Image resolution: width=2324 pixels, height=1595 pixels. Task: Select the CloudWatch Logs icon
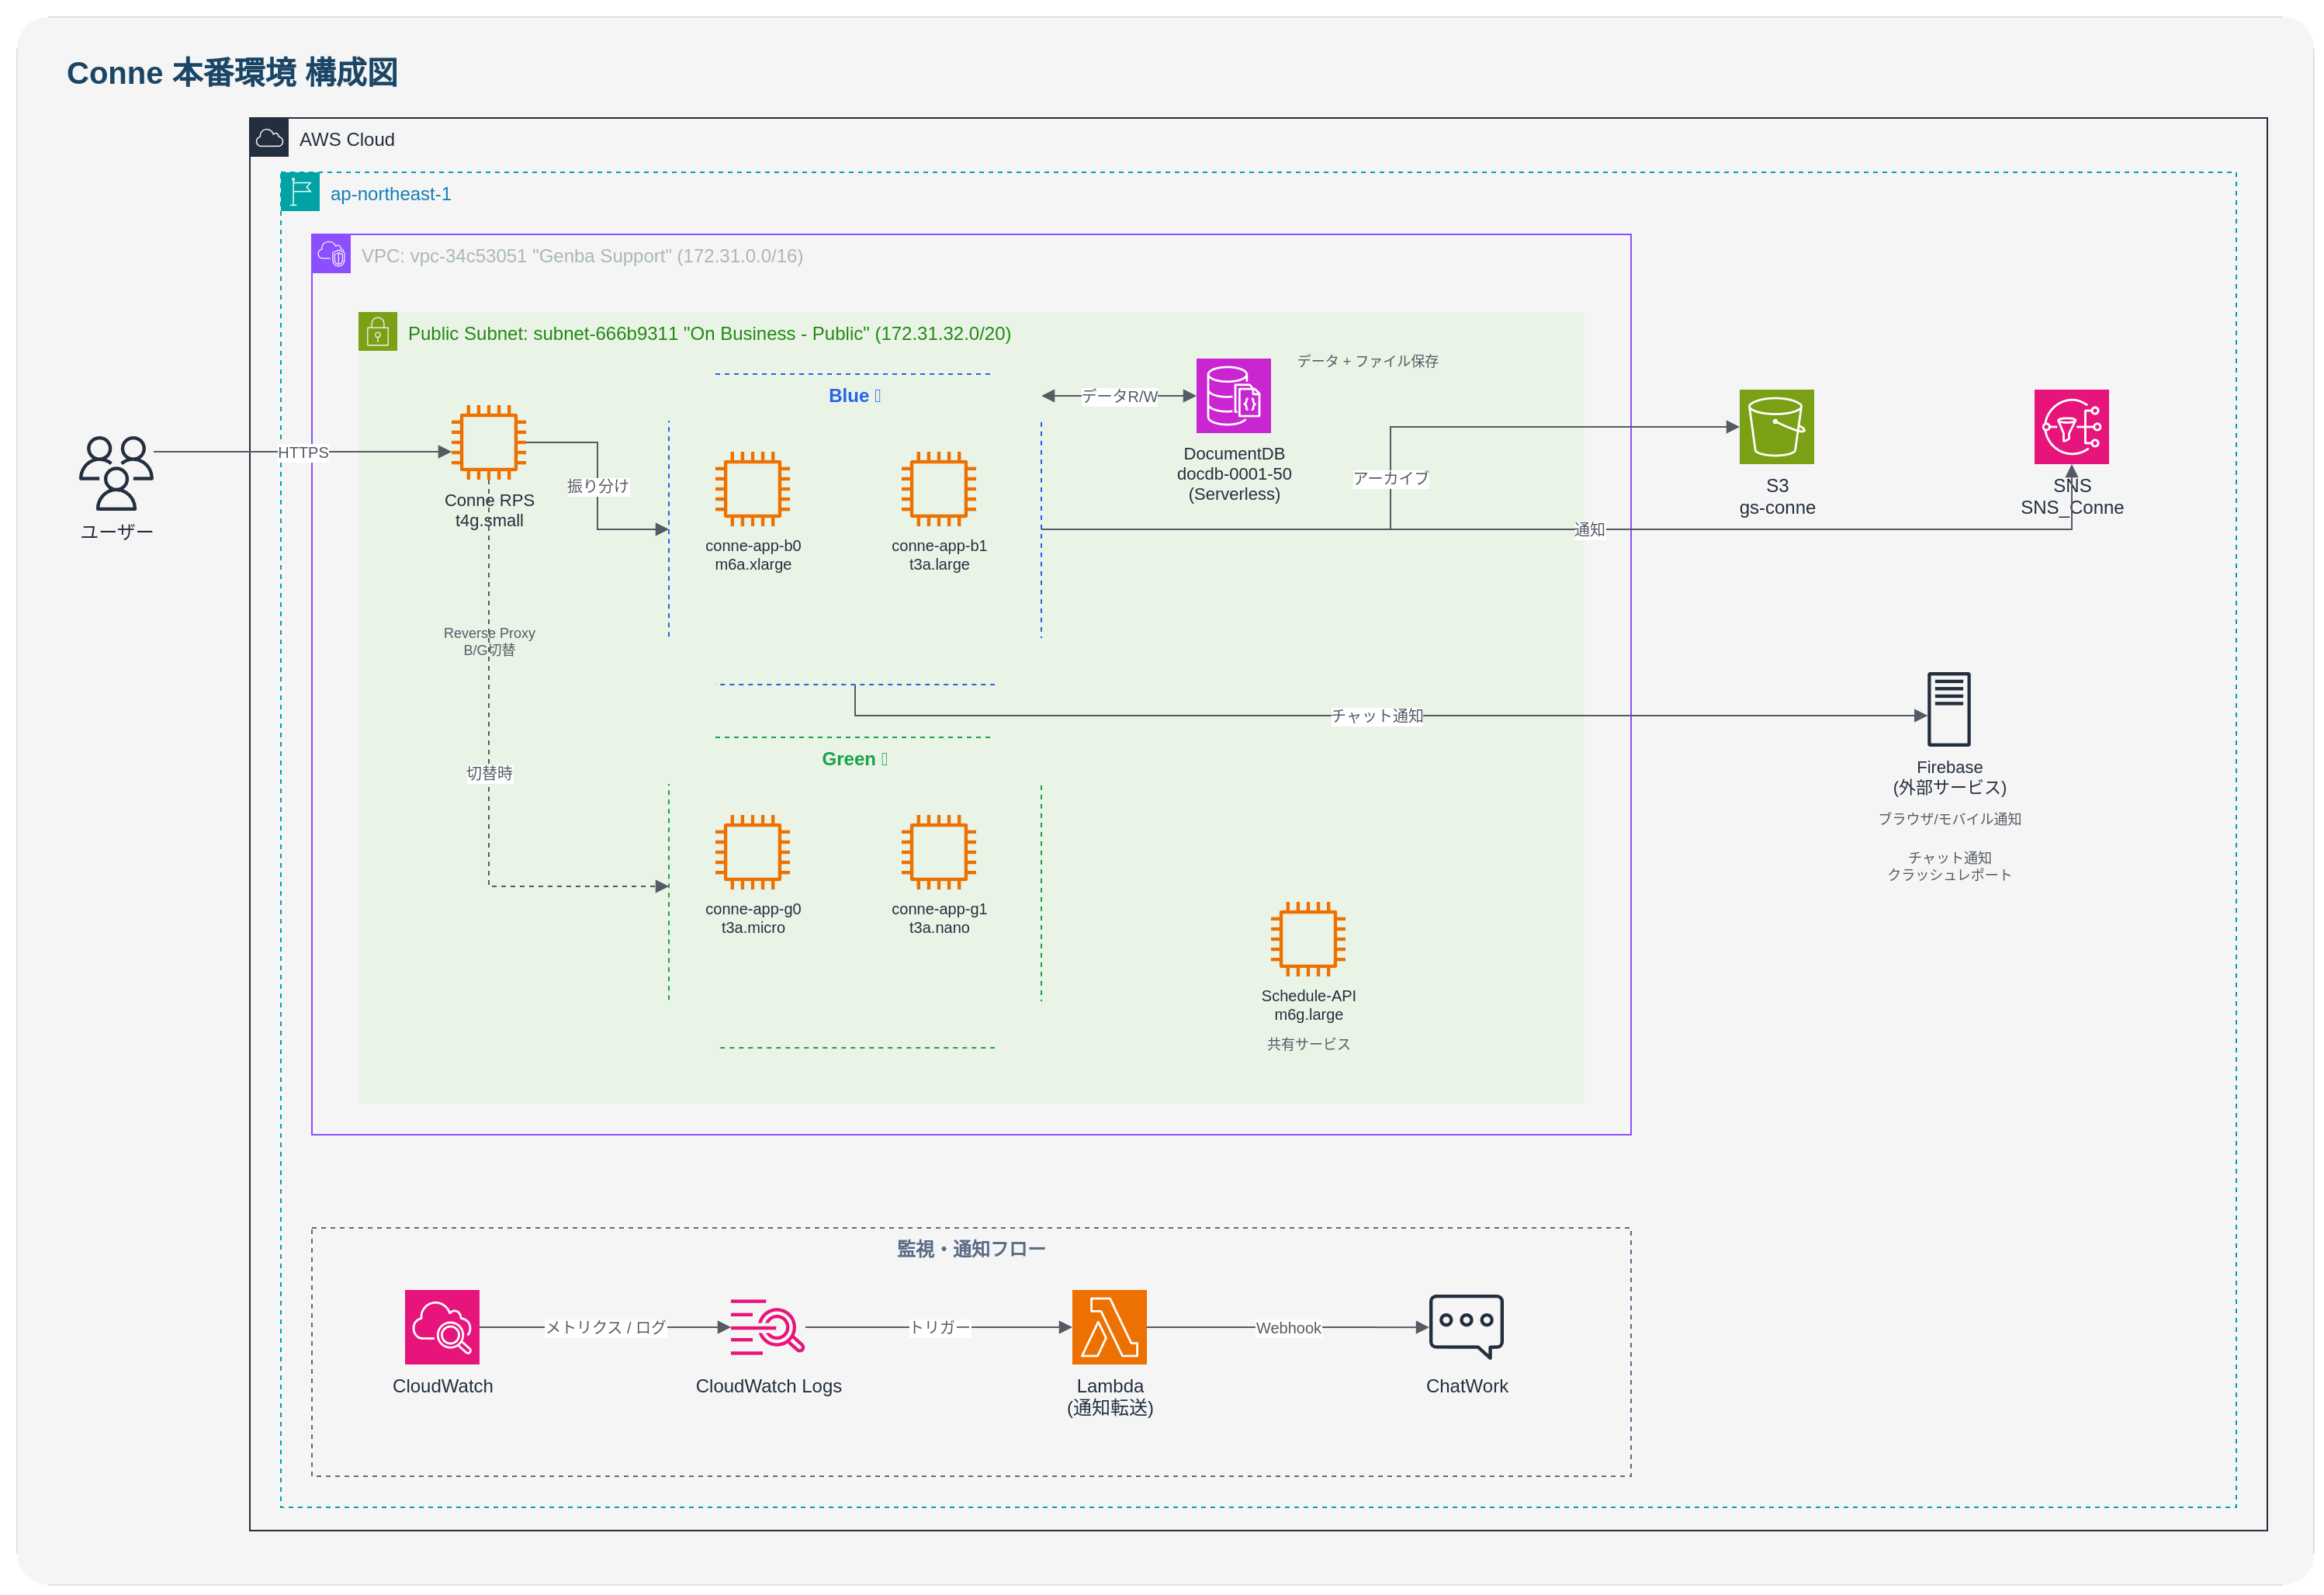pos(767,1327)
